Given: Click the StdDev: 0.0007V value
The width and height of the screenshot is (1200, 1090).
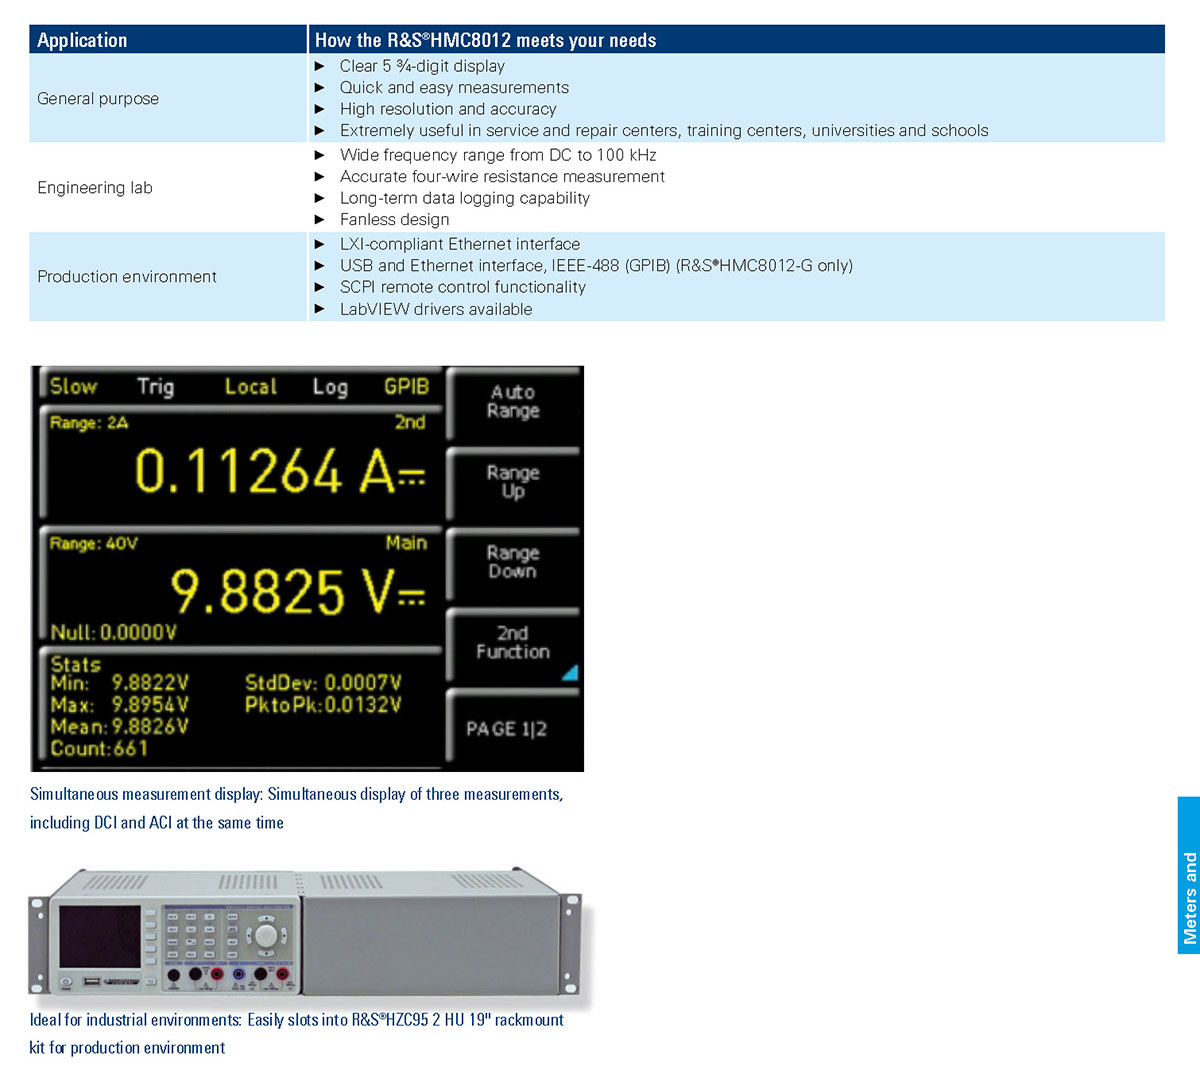Looking at the screenshot, I should pyautogui.click(x=323, y=683).
